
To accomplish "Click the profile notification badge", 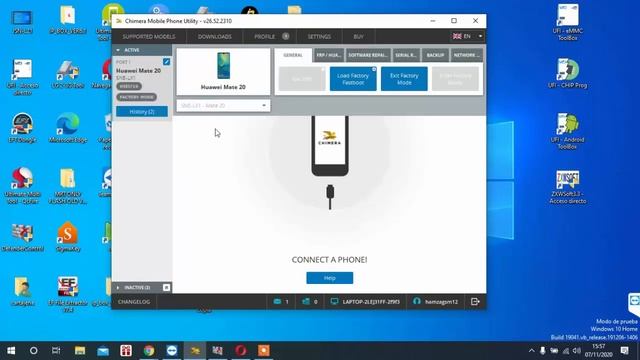I will (286, 36).
